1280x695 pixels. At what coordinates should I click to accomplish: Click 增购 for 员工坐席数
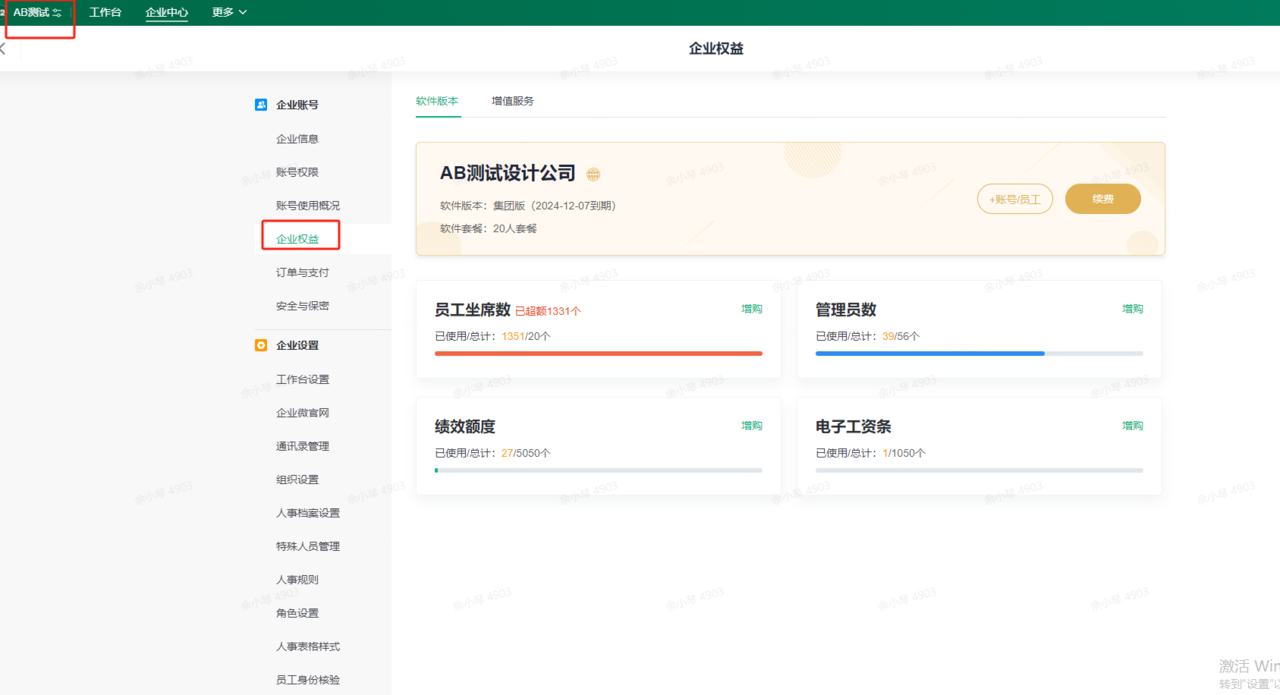(751, 309)
